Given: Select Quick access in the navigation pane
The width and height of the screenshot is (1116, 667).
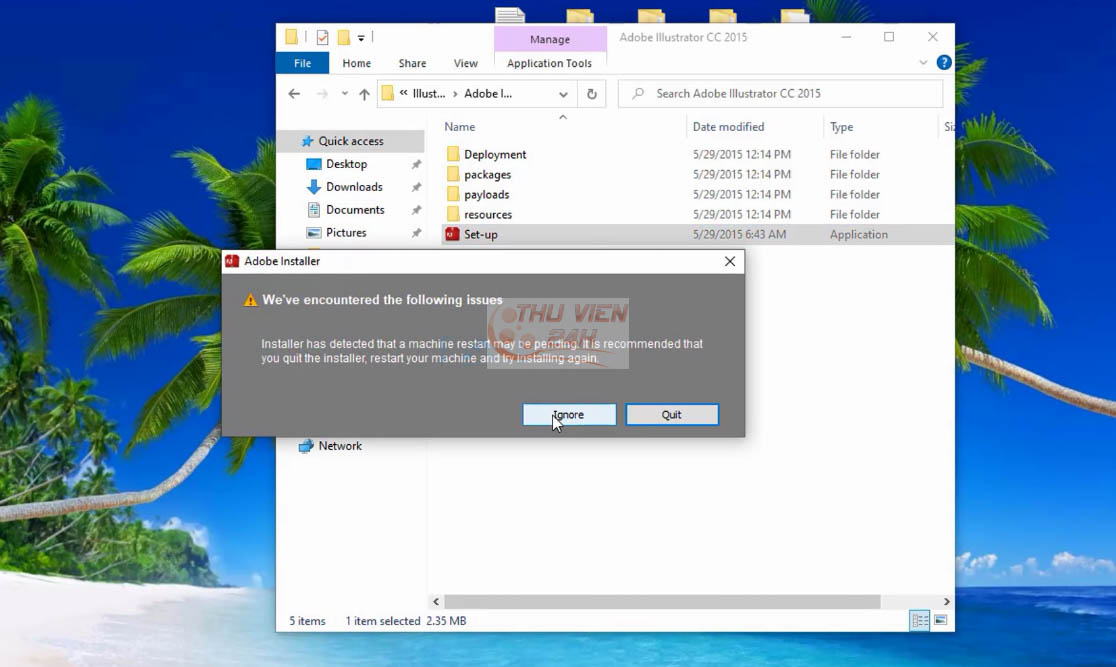Looking at the screenshot, I should [x=351, y=141].
